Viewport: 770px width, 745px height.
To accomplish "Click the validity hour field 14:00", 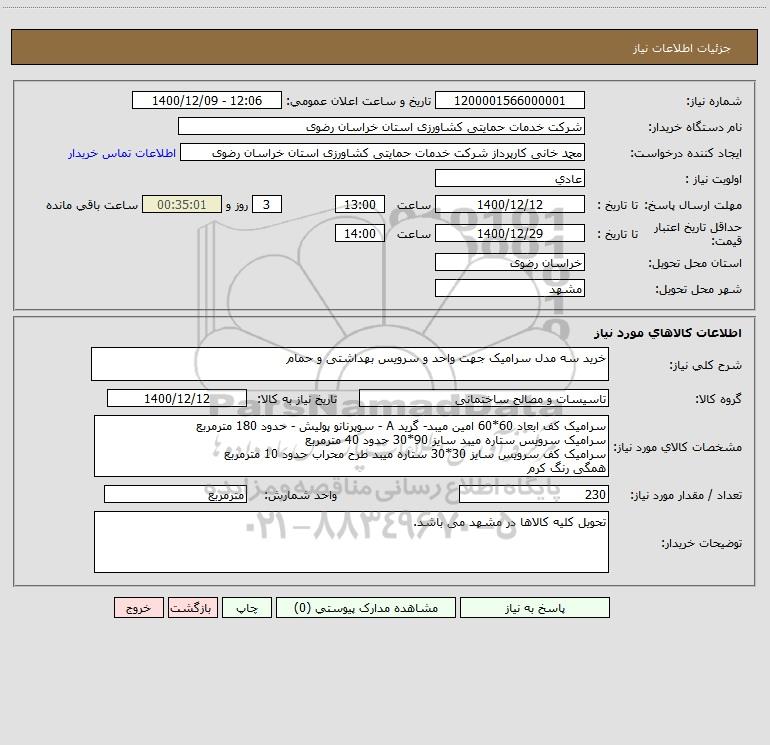I will coord(359,233).
